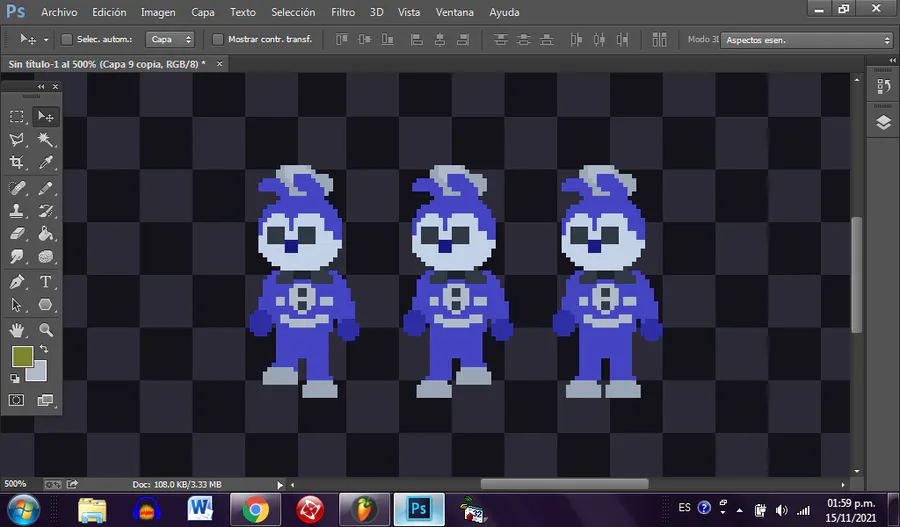Select the Type tool
This screenshot has width=900, height=527.
46,282
